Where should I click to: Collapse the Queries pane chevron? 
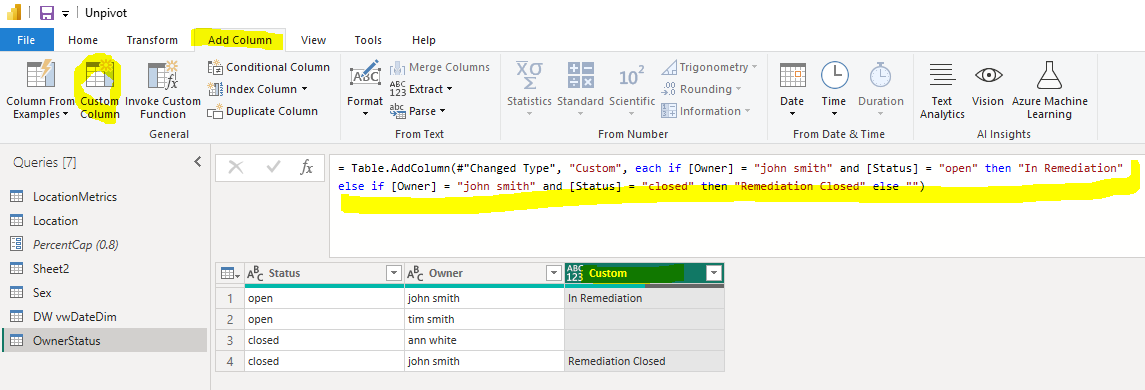197,162
